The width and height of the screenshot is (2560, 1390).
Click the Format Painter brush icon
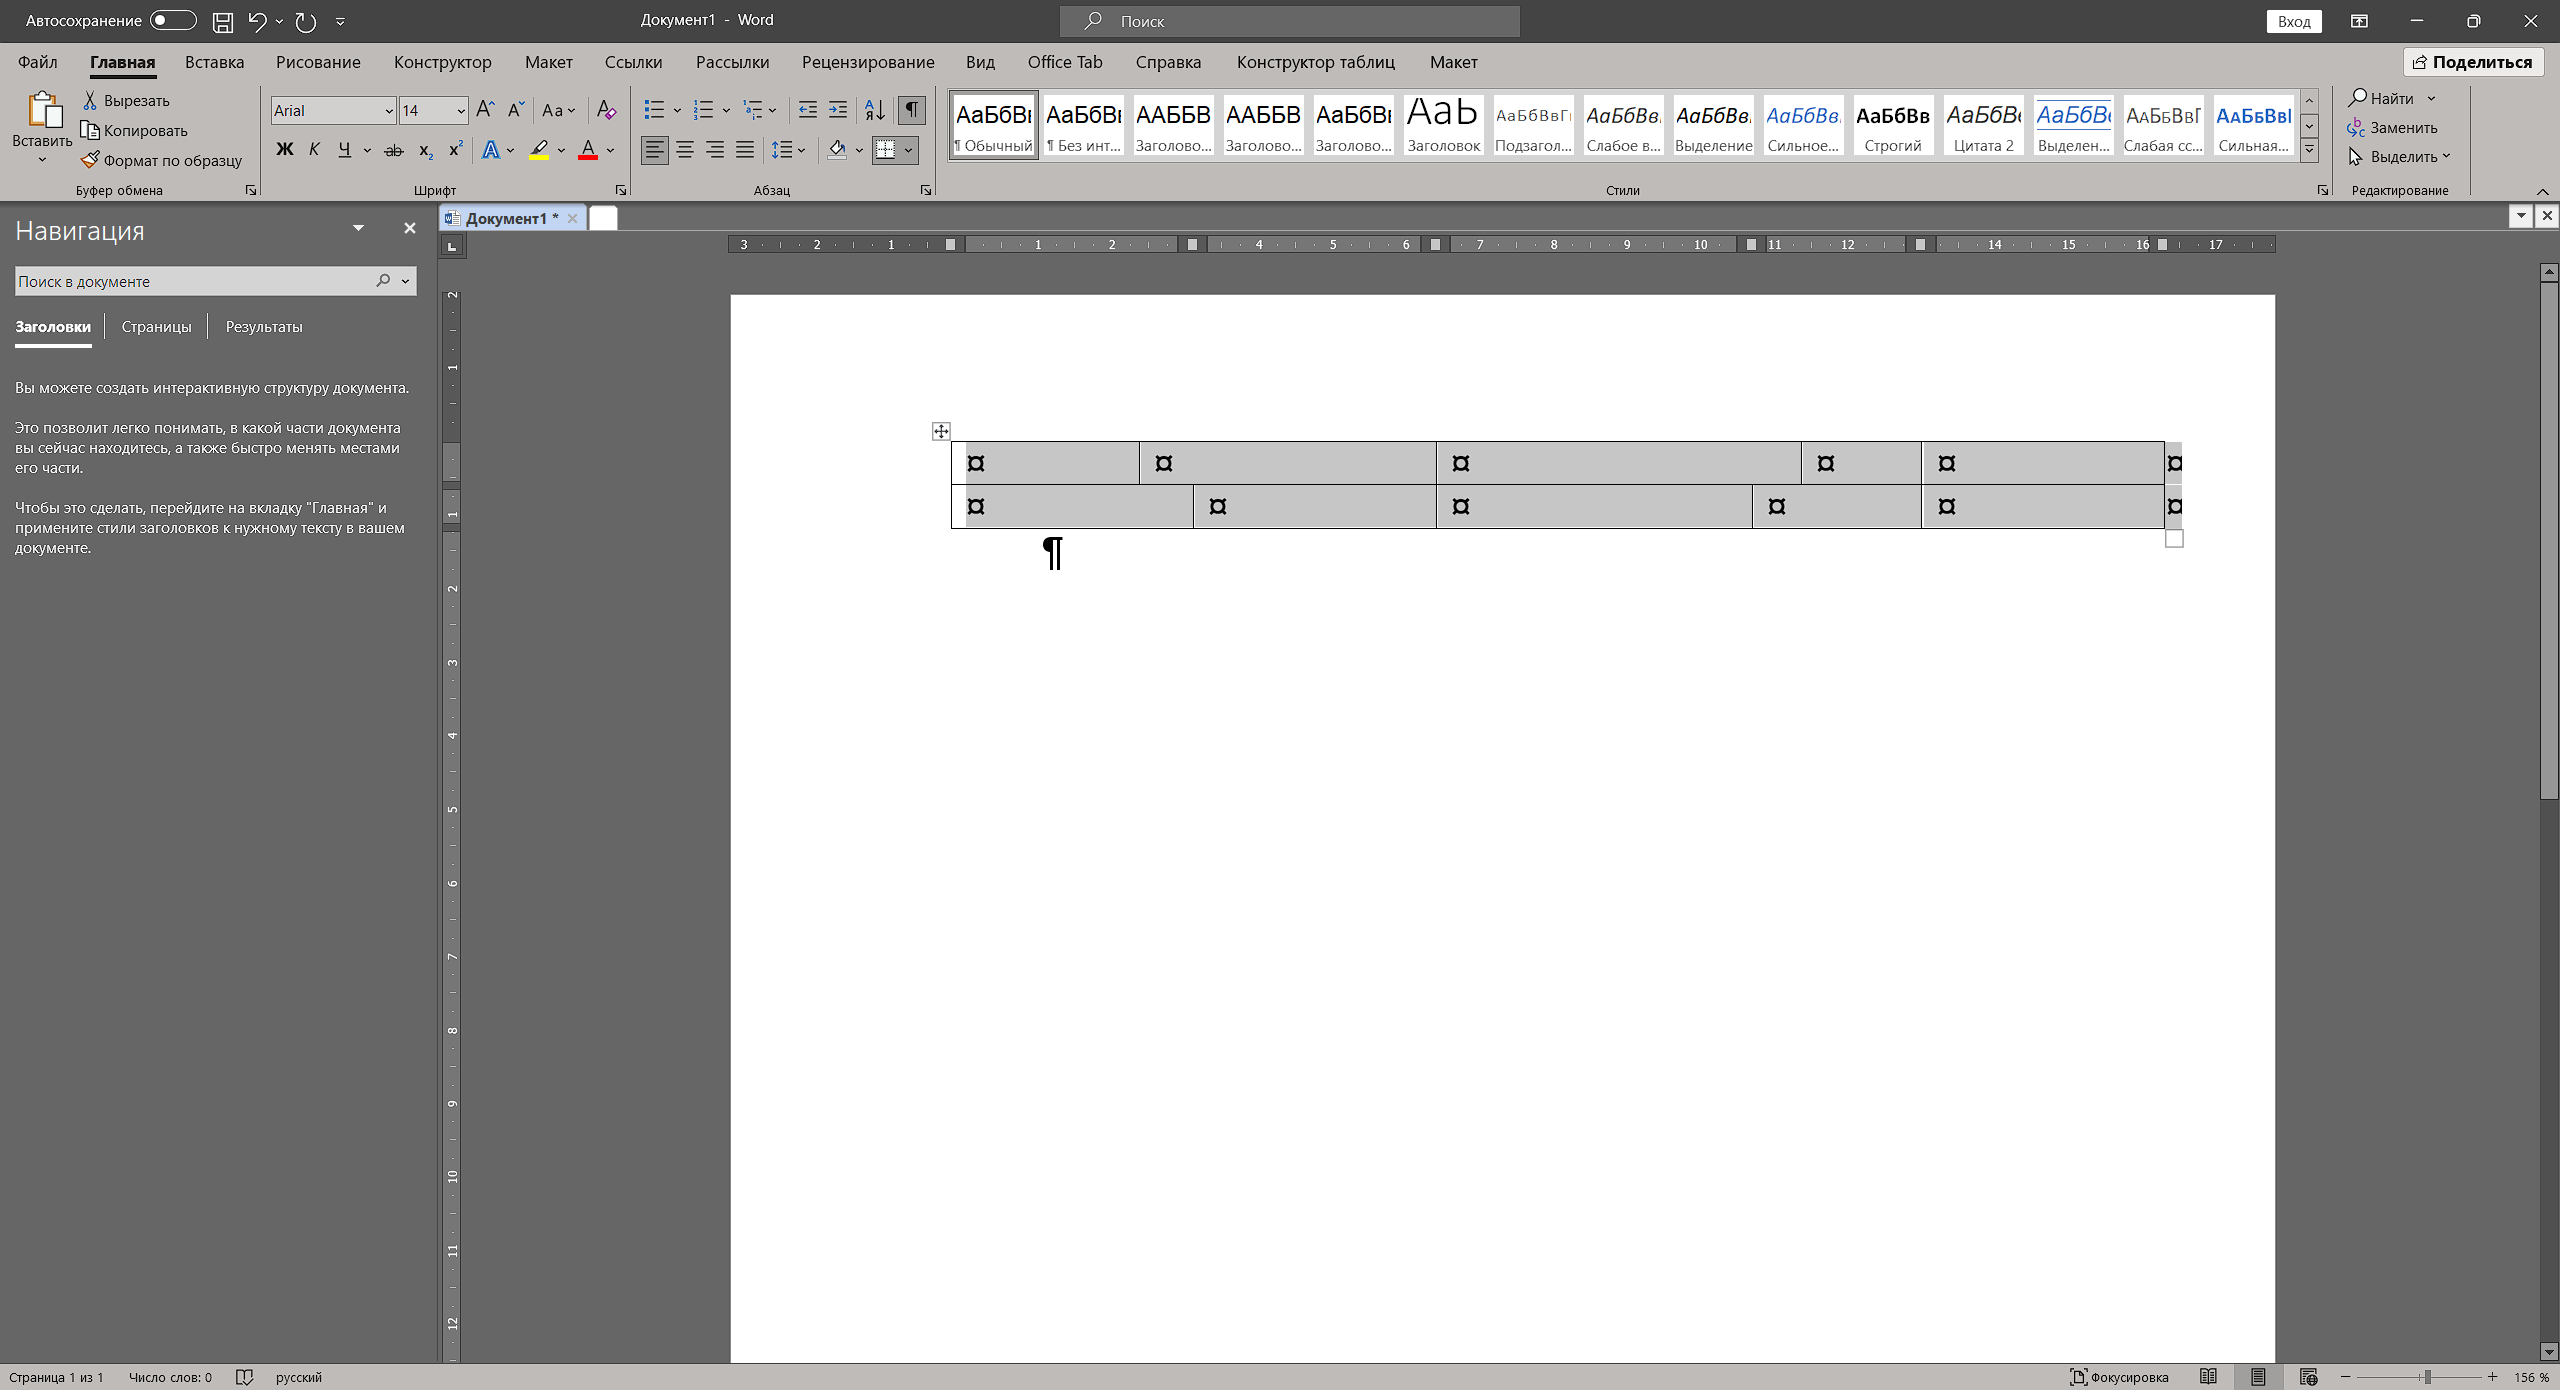point(91,160)
